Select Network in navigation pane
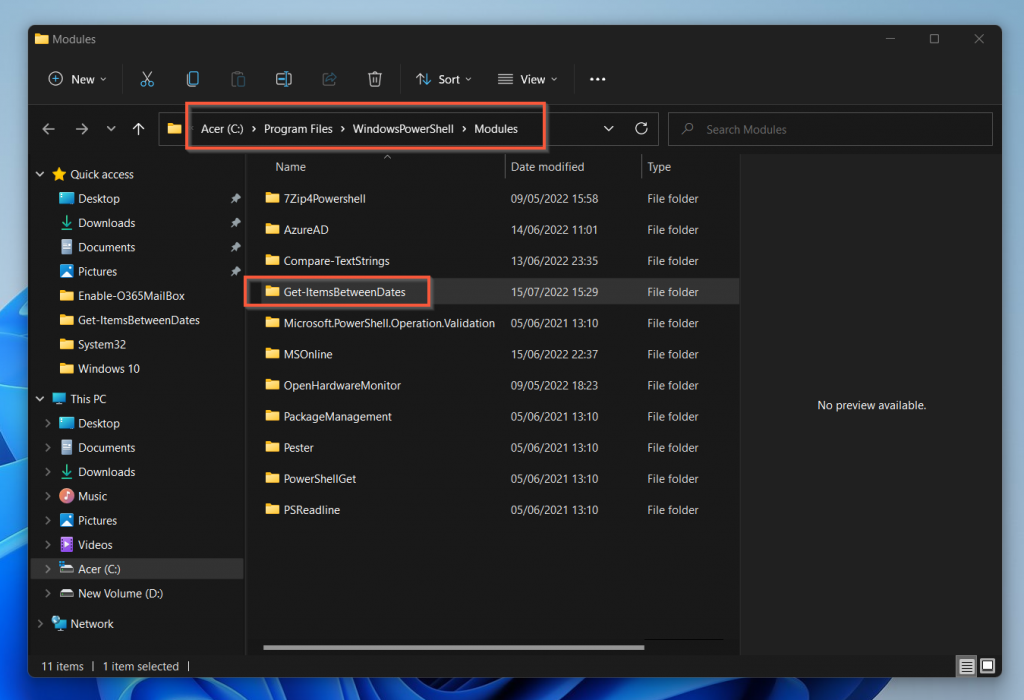Image resolution: width=1024 pixels, height=700 pixels. click(91, 624)
